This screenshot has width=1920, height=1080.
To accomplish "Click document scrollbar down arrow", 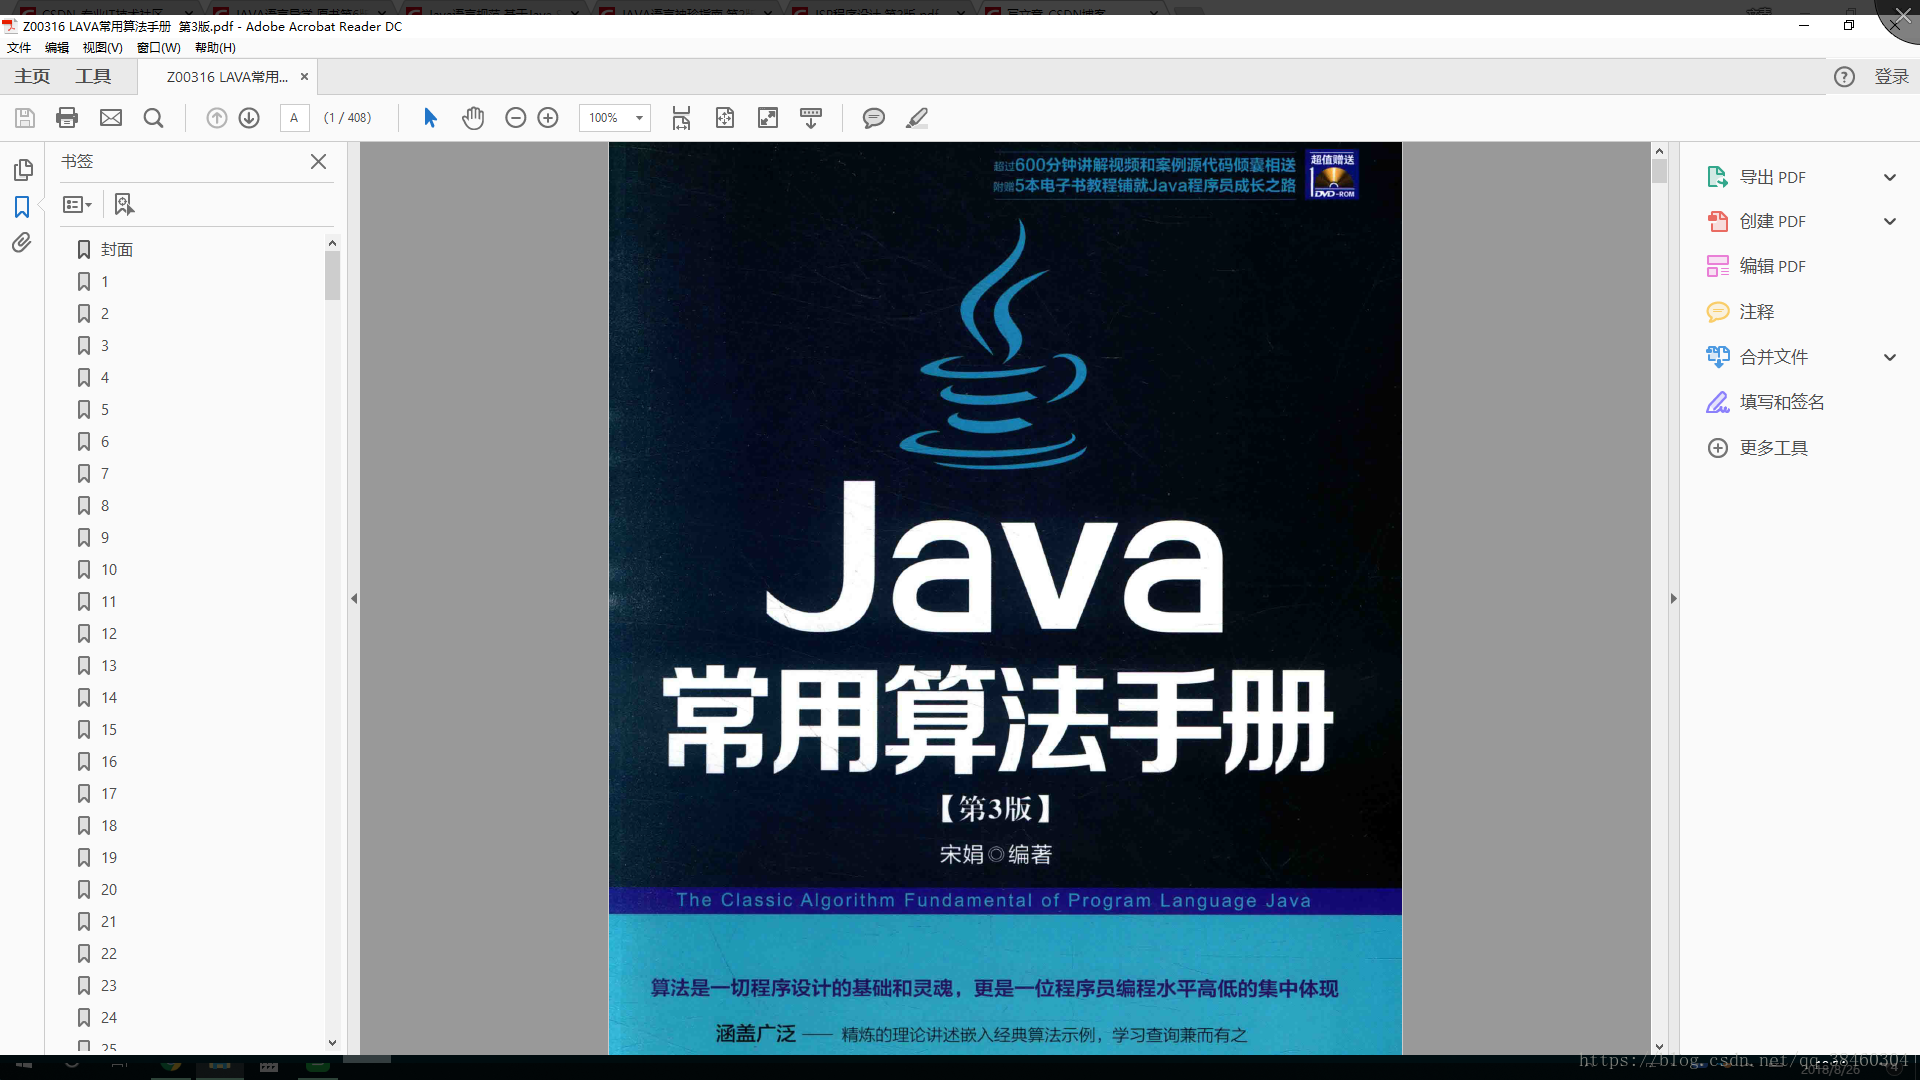I will (x=1659, y=1046).
